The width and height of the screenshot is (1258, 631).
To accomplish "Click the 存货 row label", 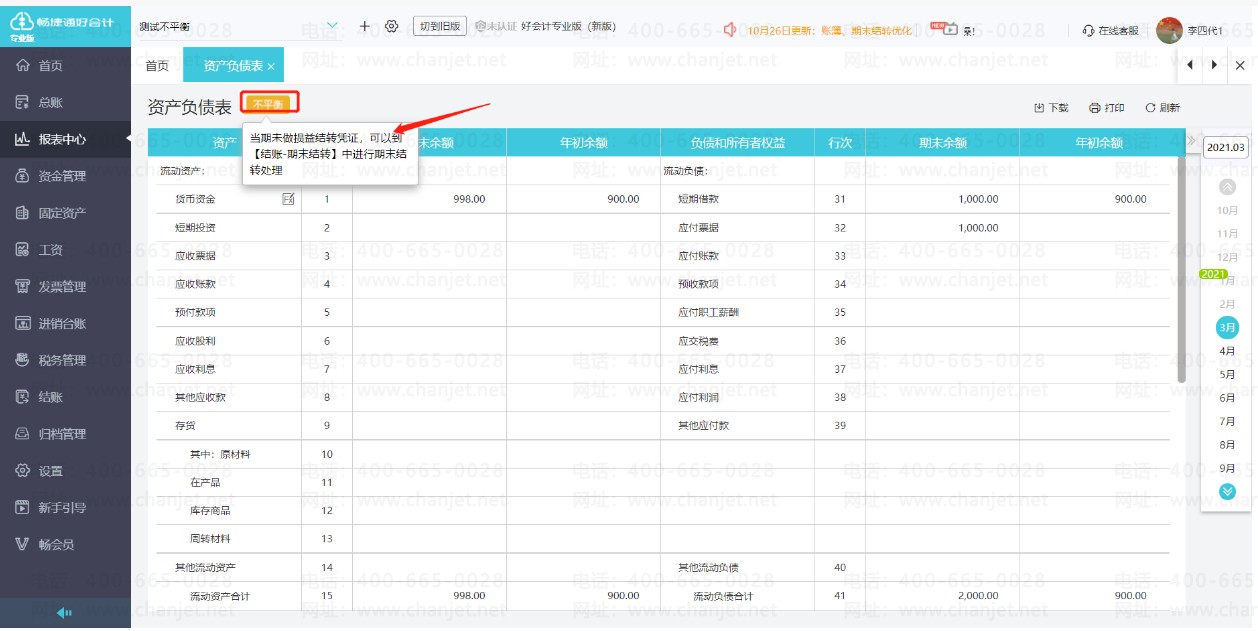I will click(185, 426).
